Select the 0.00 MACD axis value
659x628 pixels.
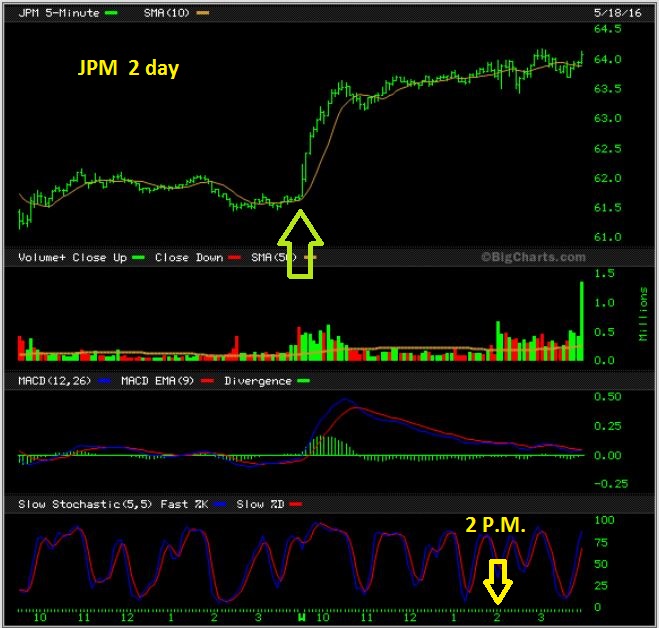point(607,455)
